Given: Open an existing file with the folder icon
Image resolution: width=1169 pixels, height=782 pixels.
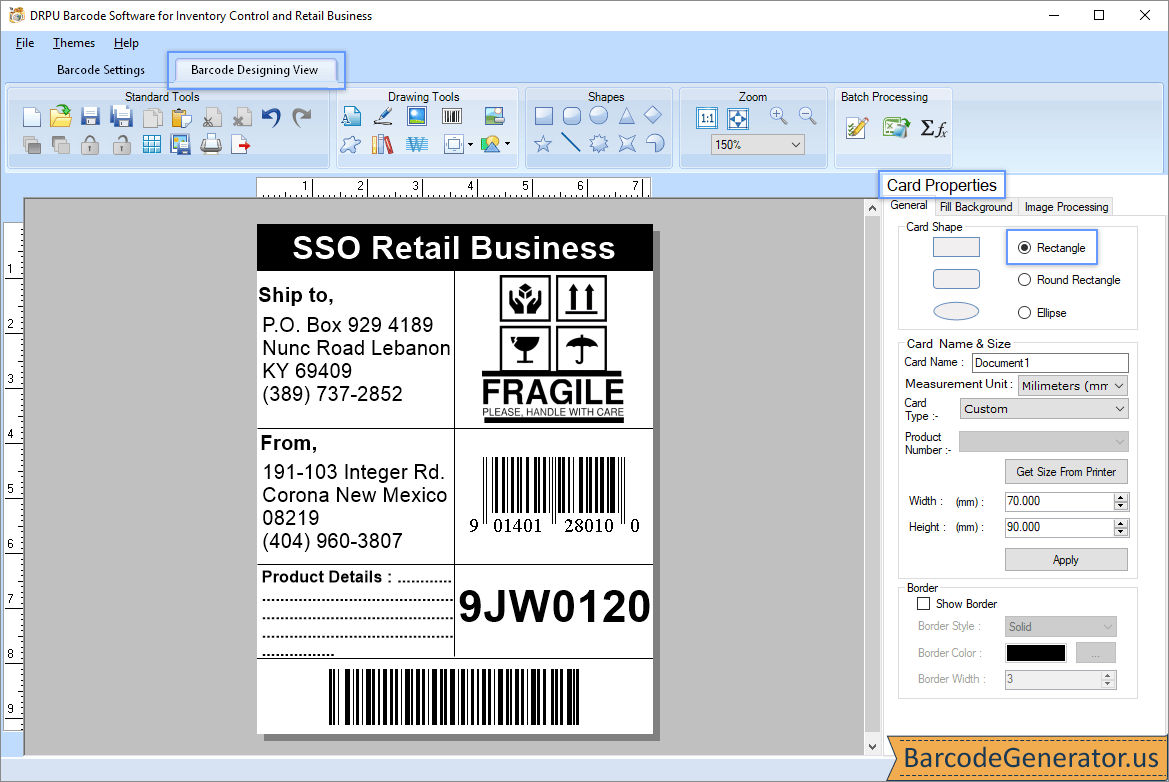Looking at the screenshot, I should tap(61, 117).
